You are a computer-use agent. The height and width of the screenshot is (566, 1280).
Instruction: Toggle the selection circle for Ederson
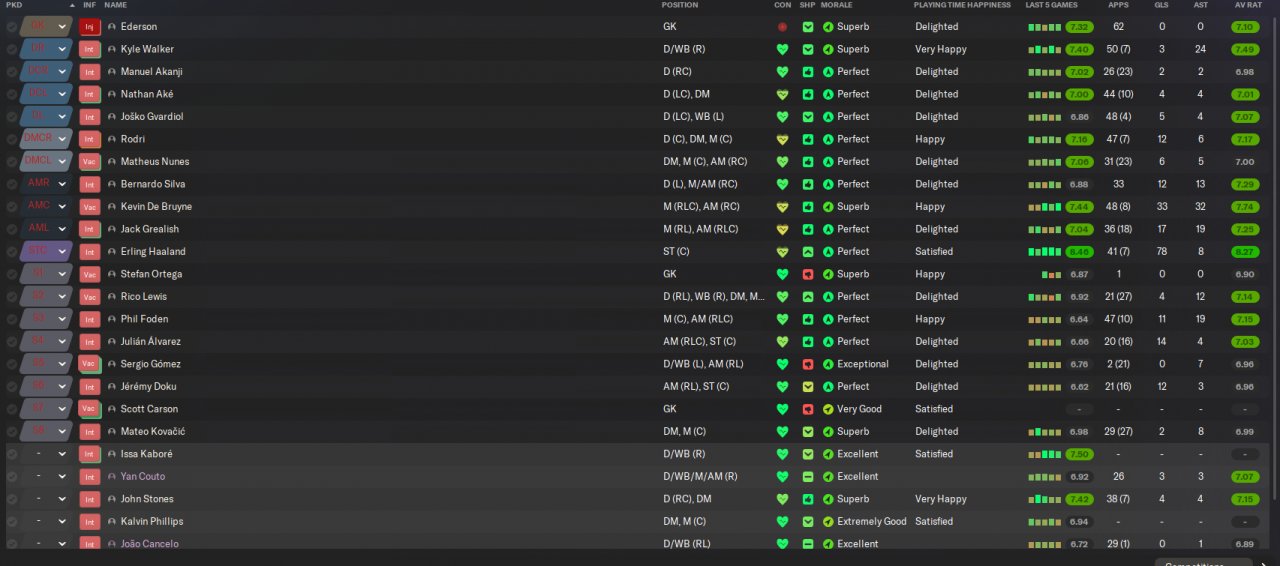[11, 26]
